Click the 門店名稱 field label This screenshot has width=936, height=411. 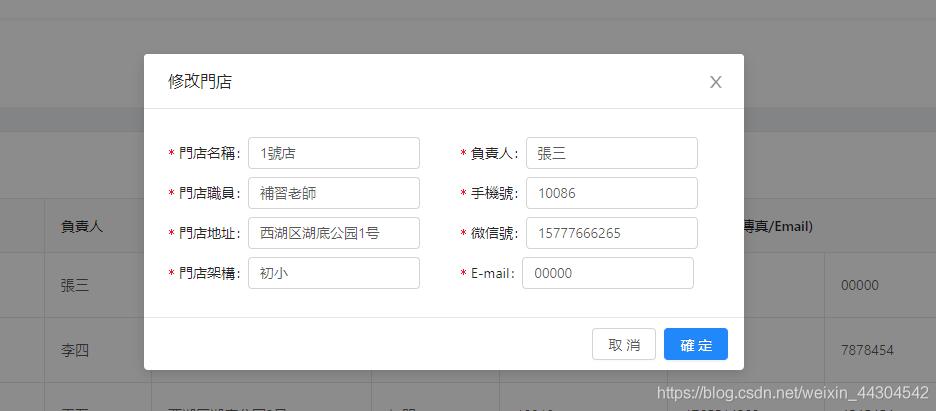pyautogui.click(x=208, y=153)
